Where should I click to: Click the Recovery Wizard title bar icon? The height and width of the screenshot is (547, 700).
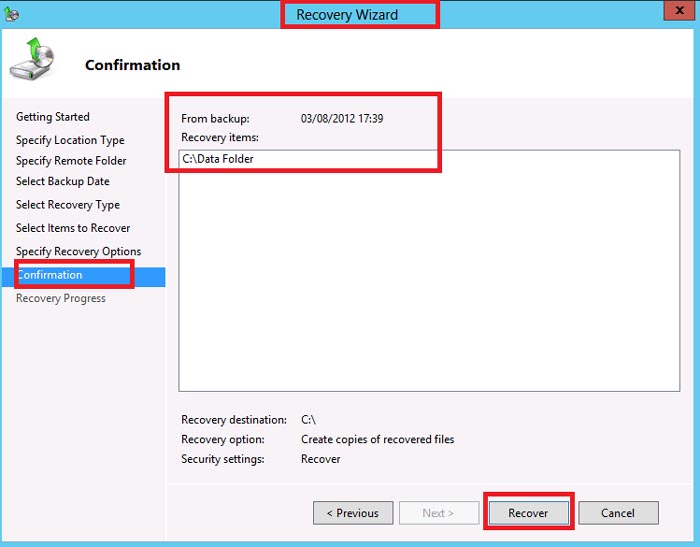coord(11,14)
